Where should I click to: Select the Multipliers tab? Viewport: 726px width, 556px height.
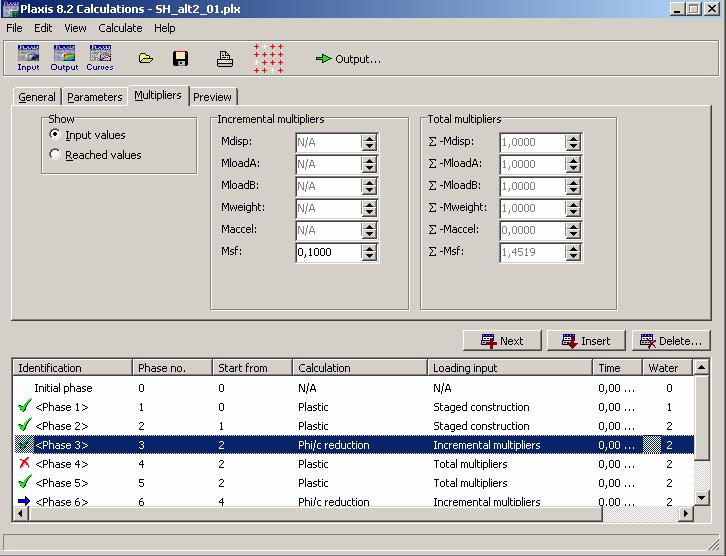pos(157,95)
